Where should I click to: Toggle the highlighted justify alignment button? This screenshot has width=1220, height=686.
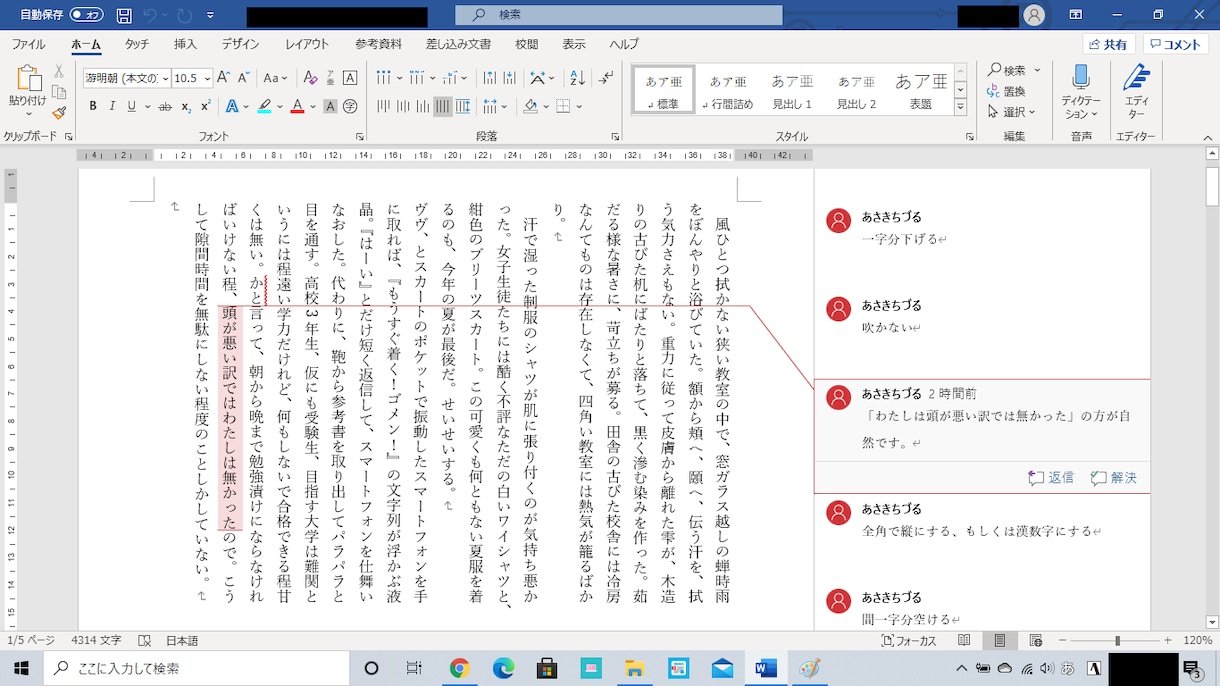click(443, 106)
